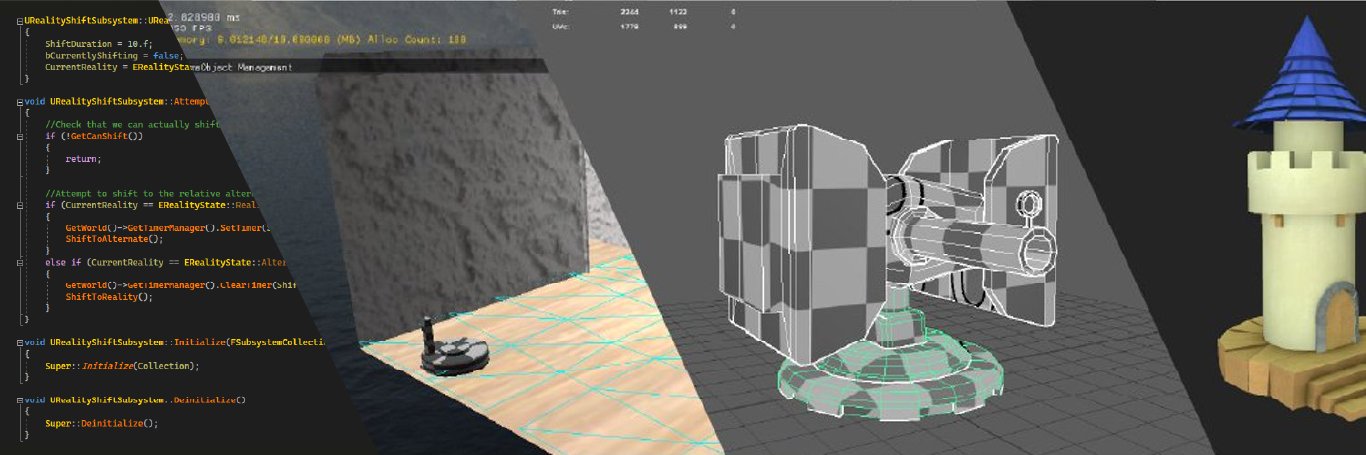Collapse the AttemptShift function fold marker
Screen dimensions: 1366x455
(x=22, y=102)
